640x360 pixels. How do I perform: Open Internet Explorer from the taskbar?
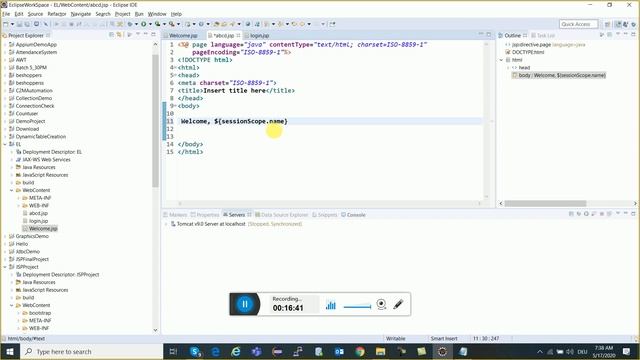tap(236, 351)
